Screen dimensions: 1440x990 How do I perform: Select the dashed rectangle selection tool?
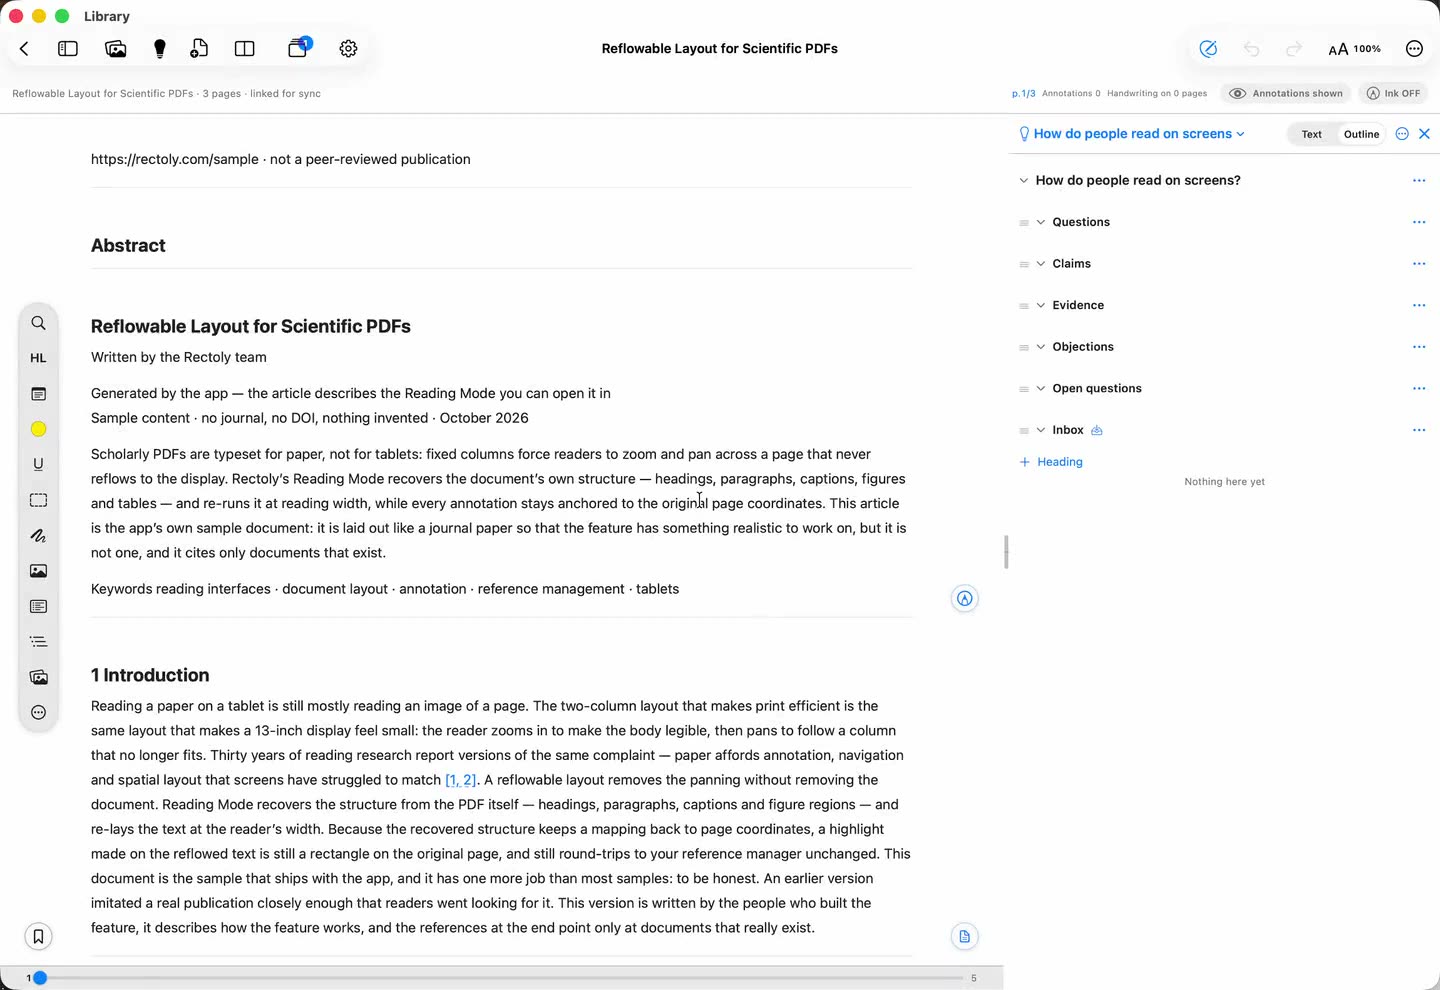[x=38, y=500]
